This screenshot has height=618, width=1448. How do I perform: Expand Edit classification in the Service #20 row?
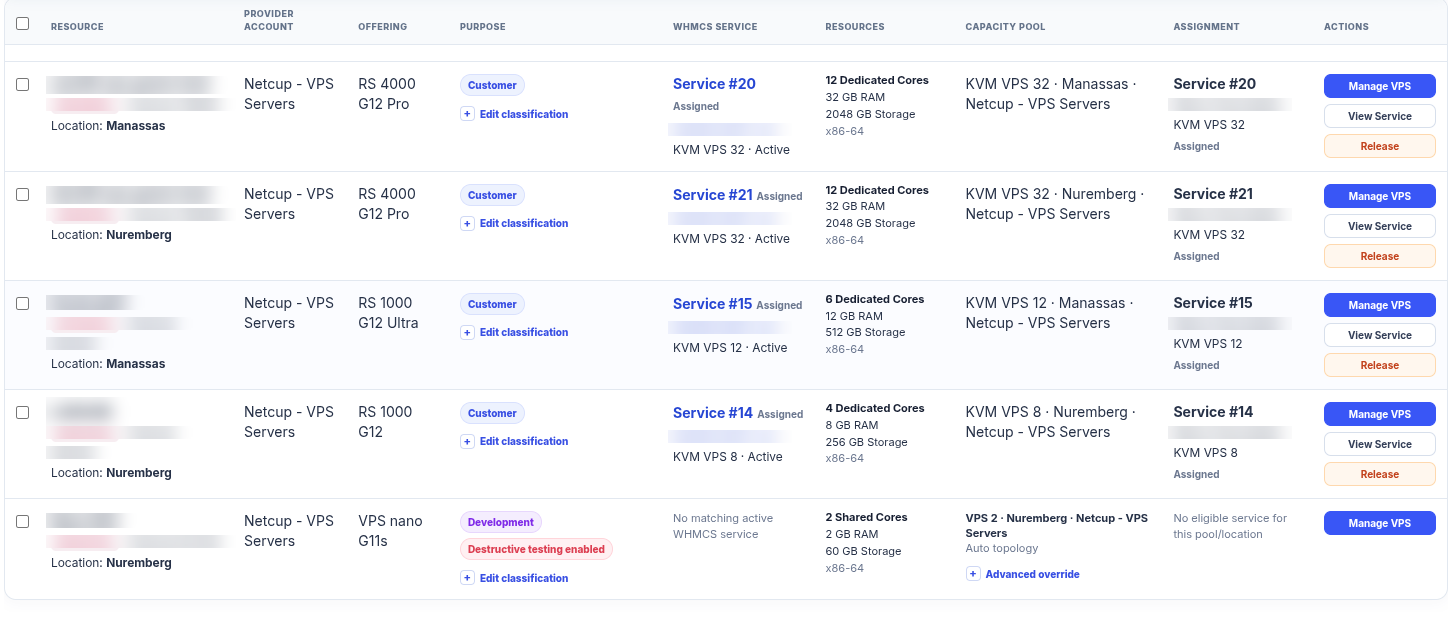pyautogui.click(x=515, y=114)
